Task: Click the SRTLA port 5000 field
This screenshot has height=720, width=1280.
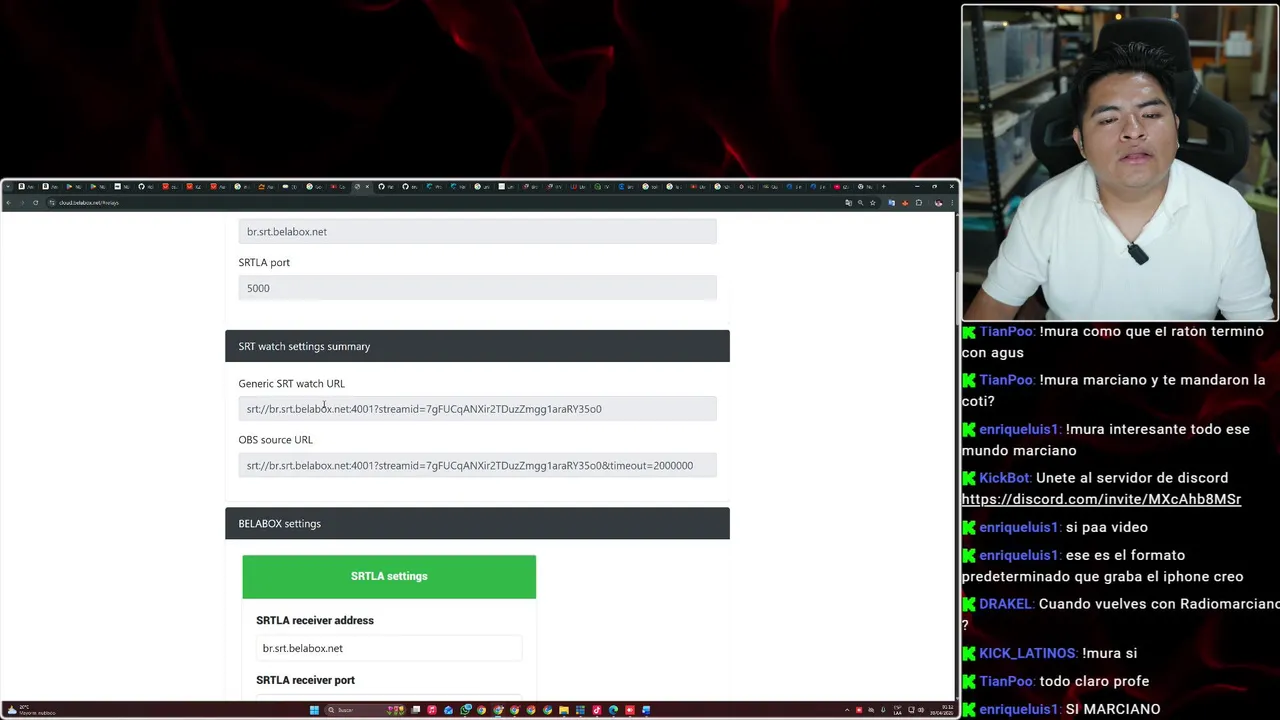Action: [477, 288]
